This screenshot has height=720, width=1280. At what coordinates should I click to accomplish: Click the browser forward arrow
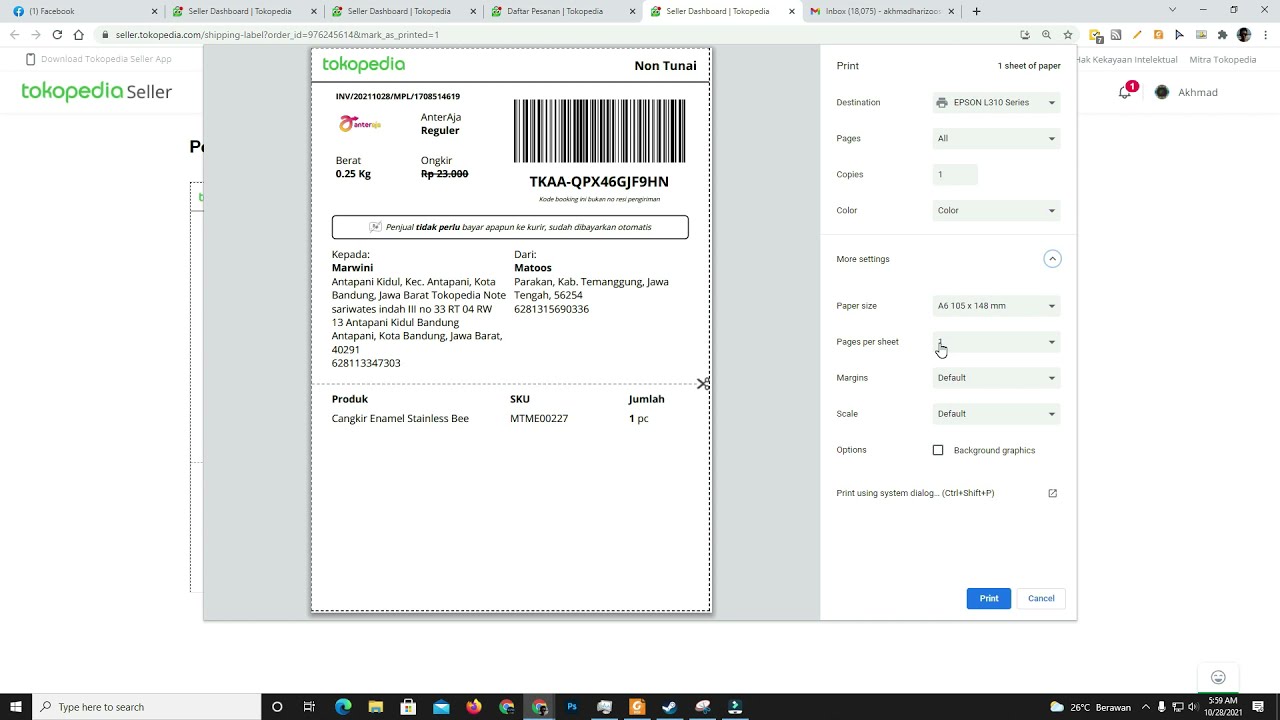(x=35, y=34)
